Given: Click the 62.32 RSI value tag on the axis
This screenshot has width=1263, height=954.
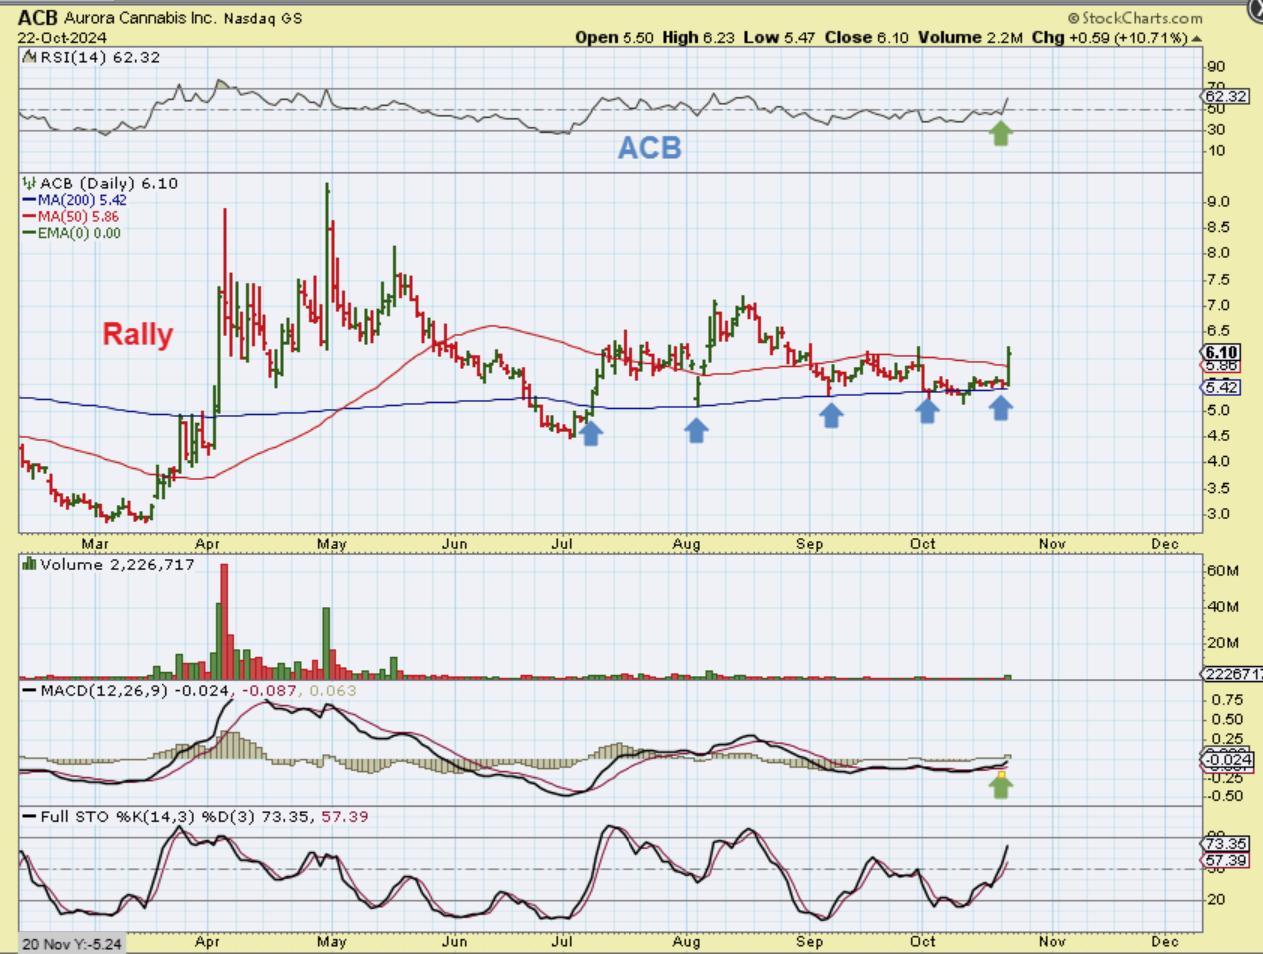Looking at the screenshot, I should [x=1225, y=96].
